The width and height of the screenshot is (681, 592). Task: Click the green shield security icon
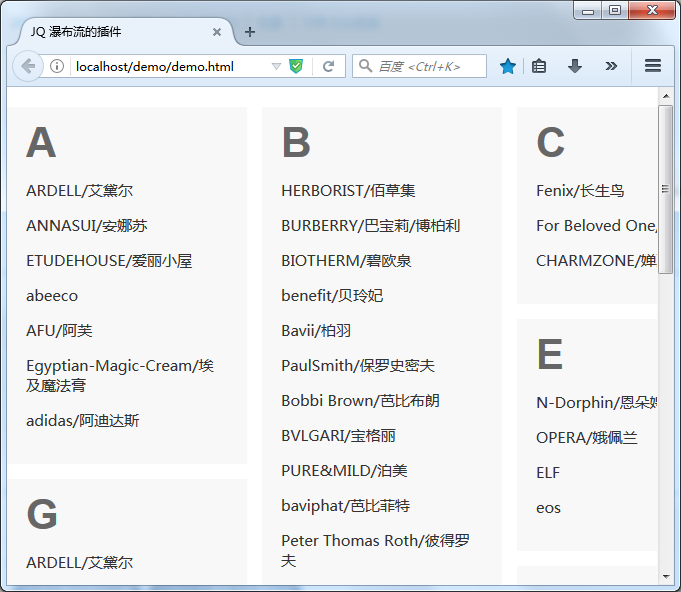tap(296, 66)
